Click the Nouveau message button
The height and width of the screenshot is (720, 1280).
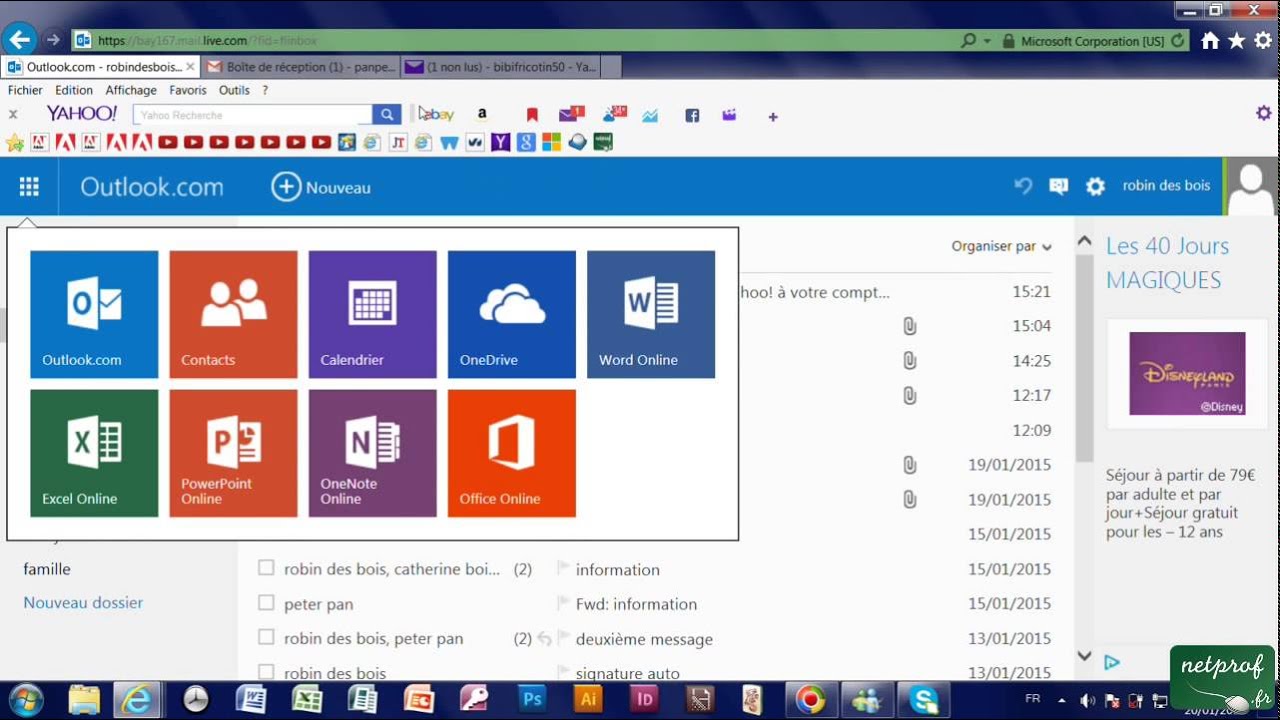coord(321,187)
